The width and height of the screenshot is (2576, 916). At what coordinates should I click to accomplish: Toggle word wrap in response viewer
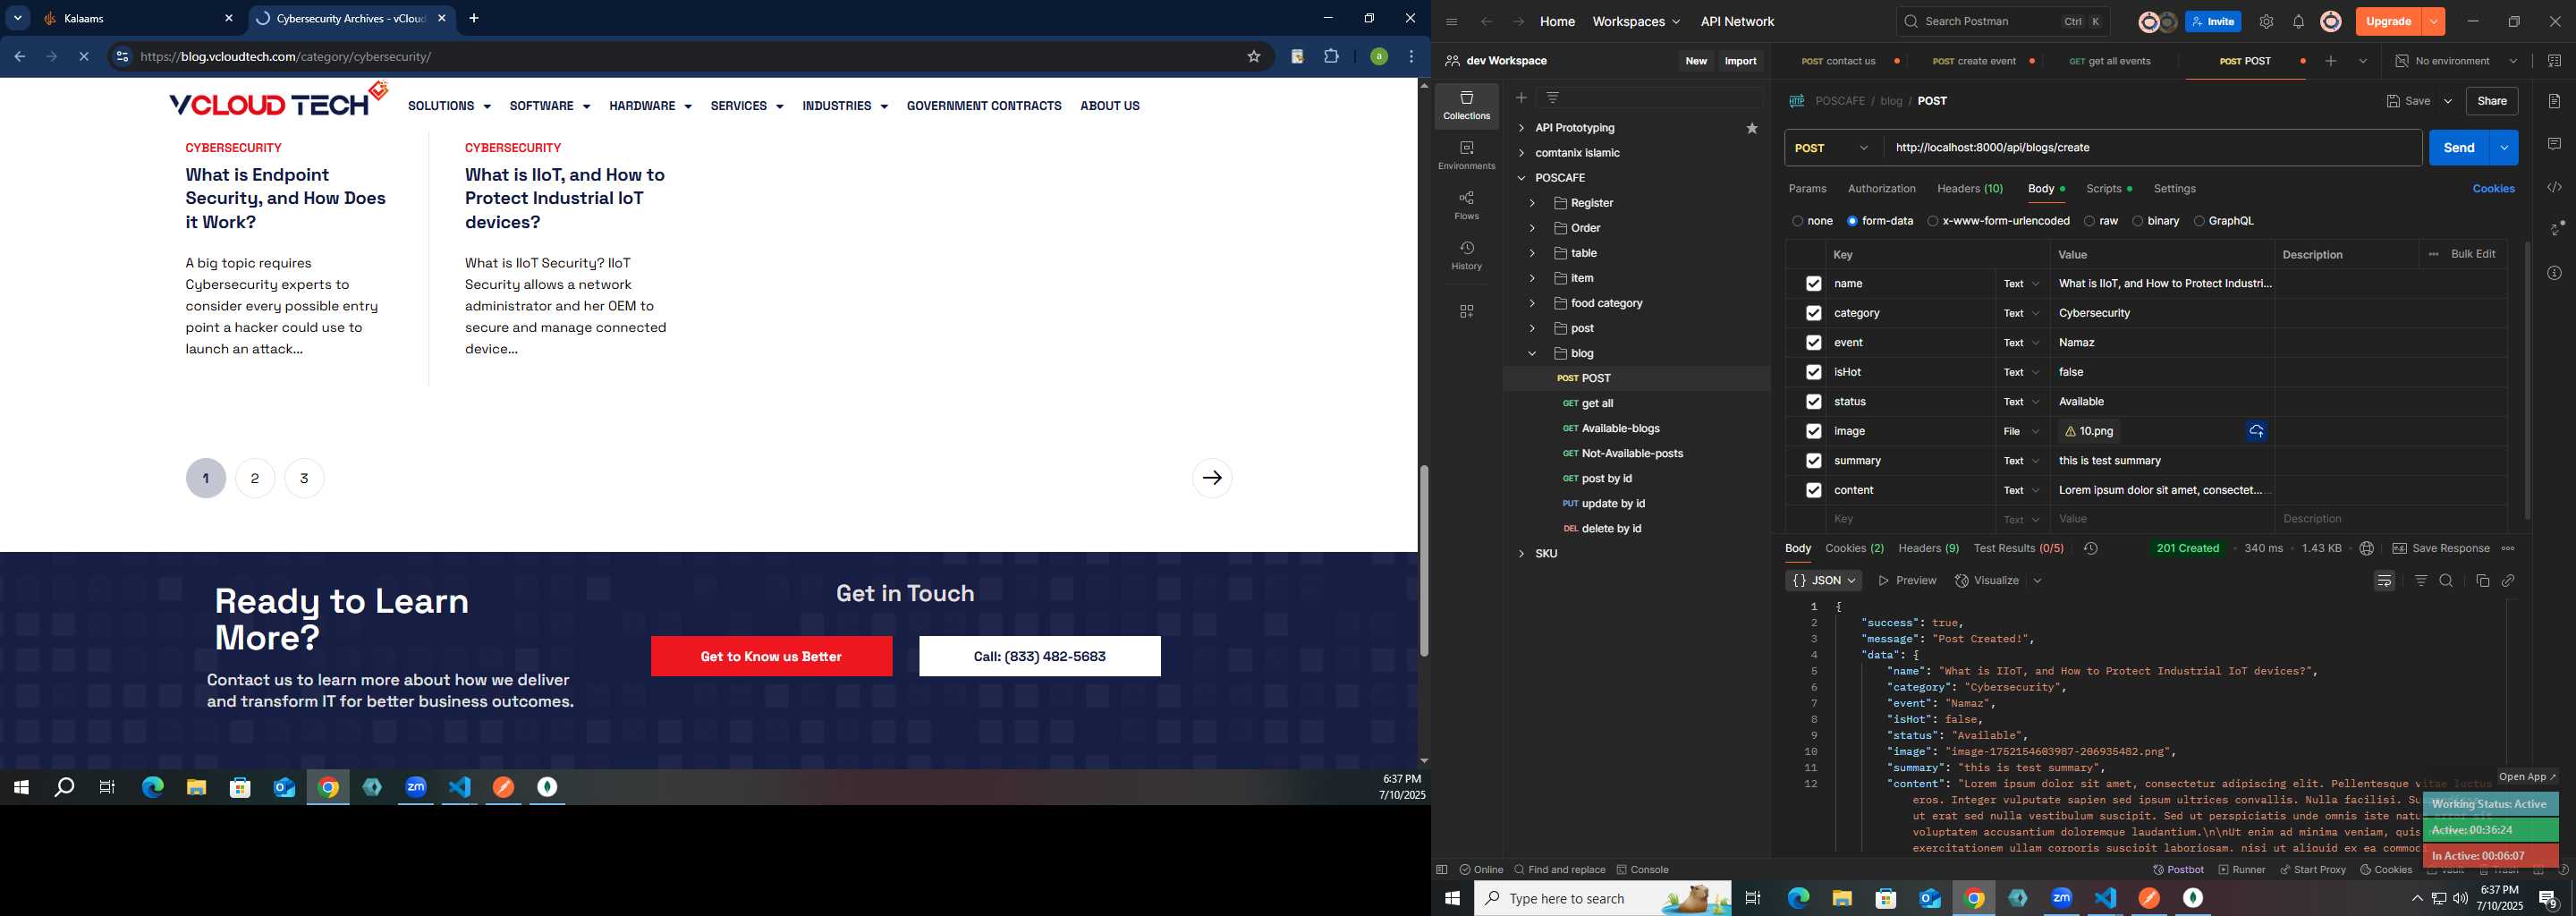(x=2384, y=581)
